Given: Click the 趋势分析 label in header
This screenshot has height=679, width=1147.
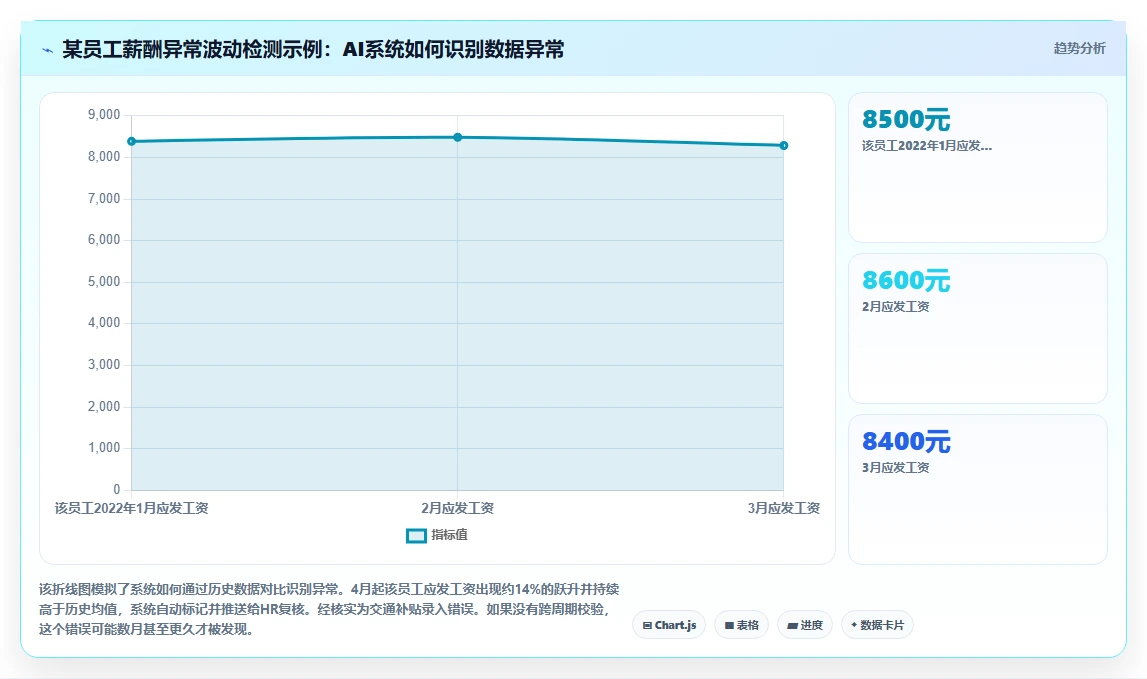Looking at the screenshot, I should click(1079, 48).
